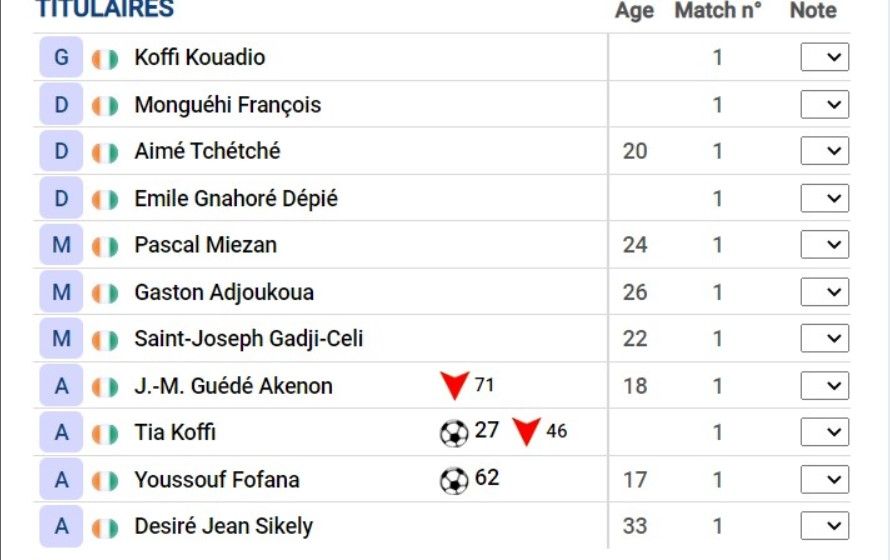Click Ivory Coast flag next to Pascal Miezan
890x560 pixels.
(105, 247)
